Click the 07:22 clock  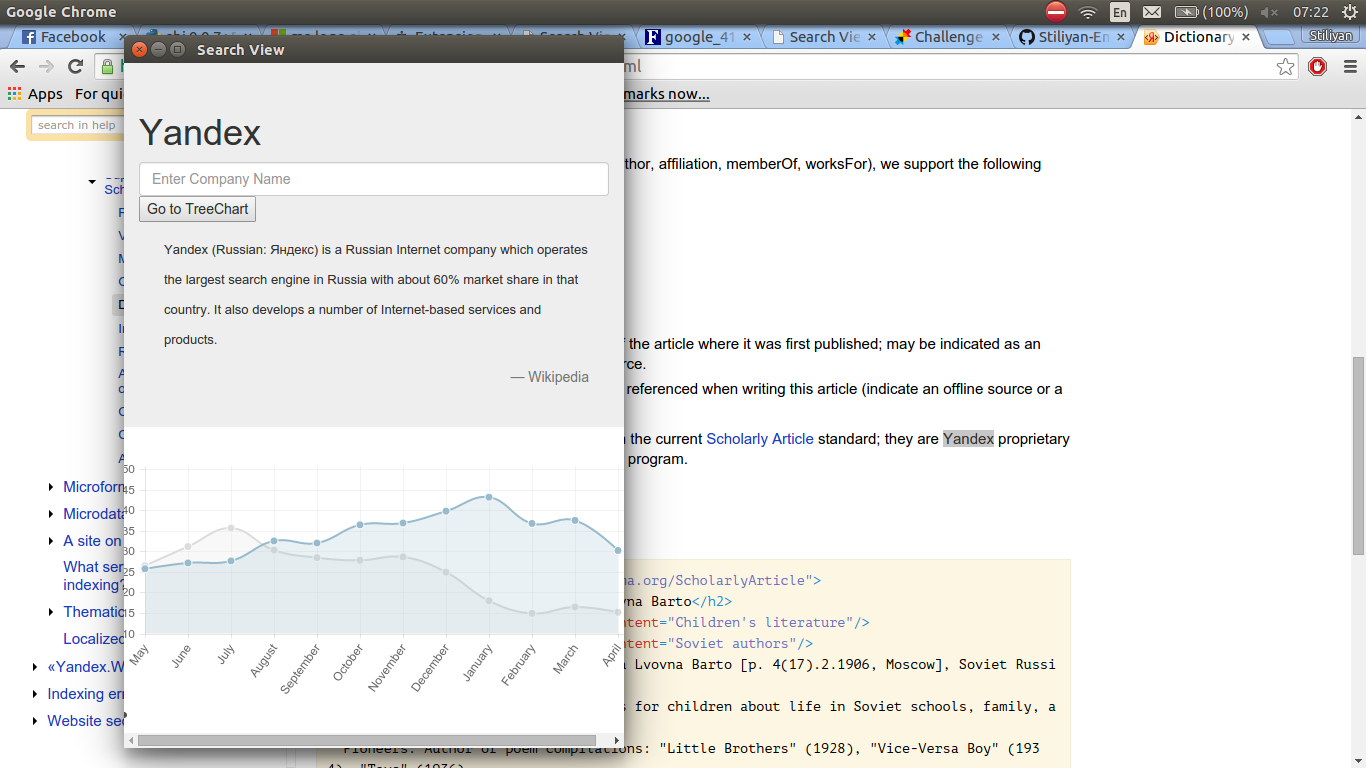click(1310, 12)
